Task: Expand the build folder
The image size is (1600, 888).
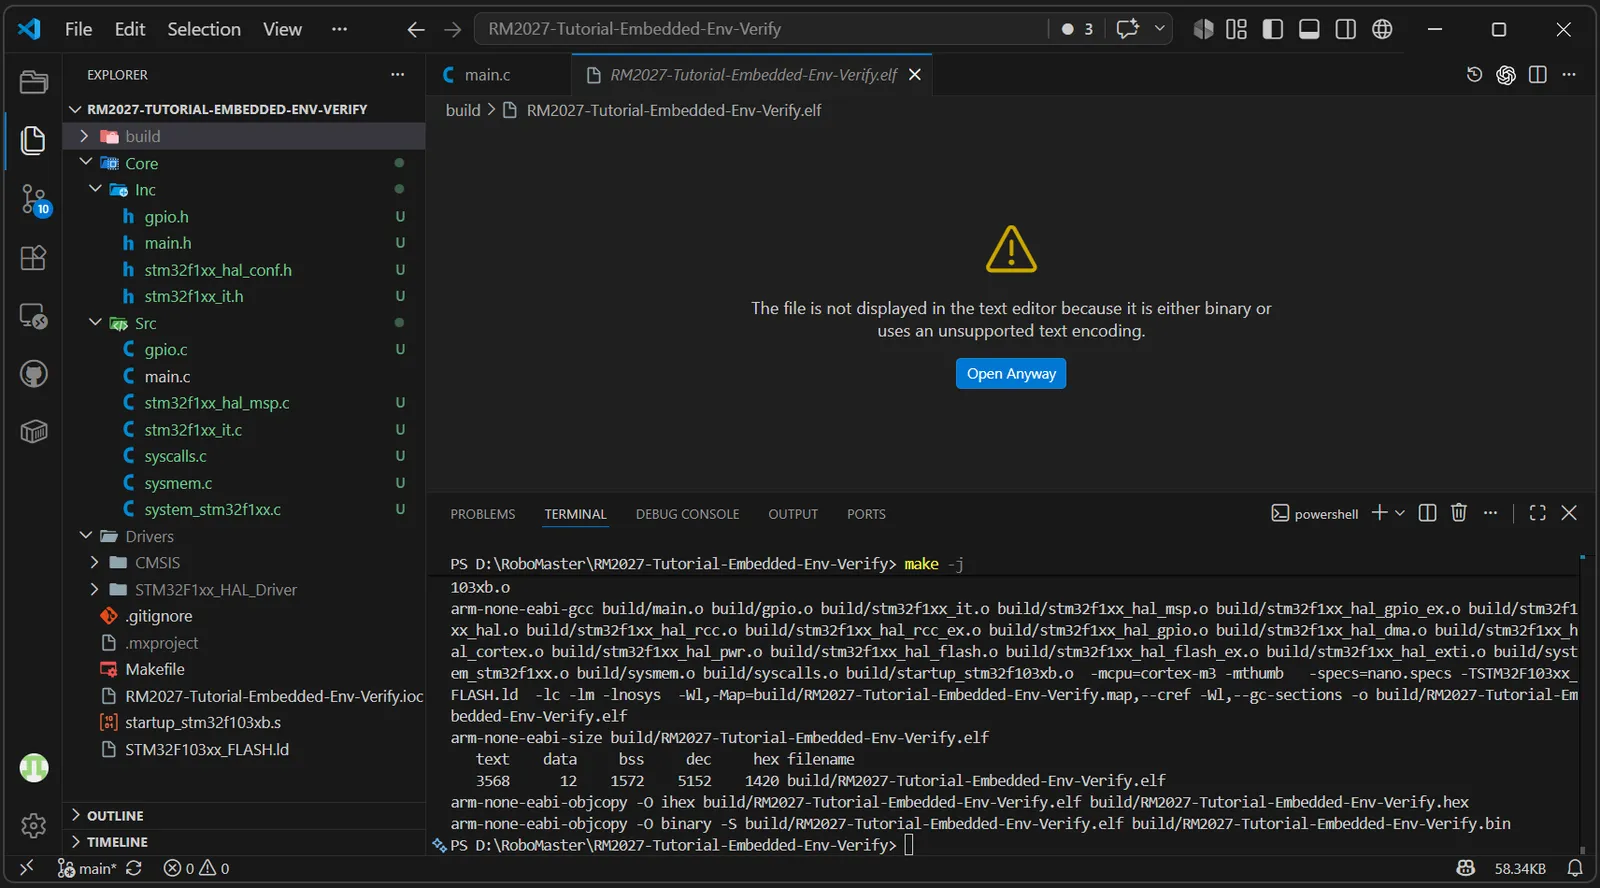Action: [x=84, y=136]
